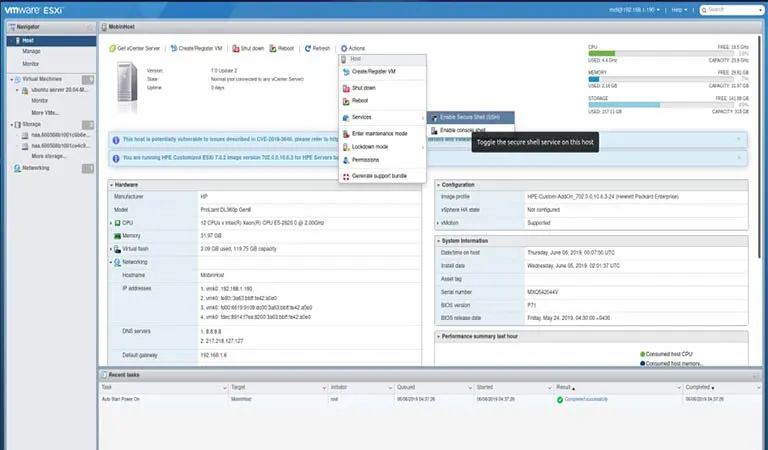Screen dimensions: 768x450
Task: Click the Recent tasks panel icon
Action: click(x=104, y=376)
